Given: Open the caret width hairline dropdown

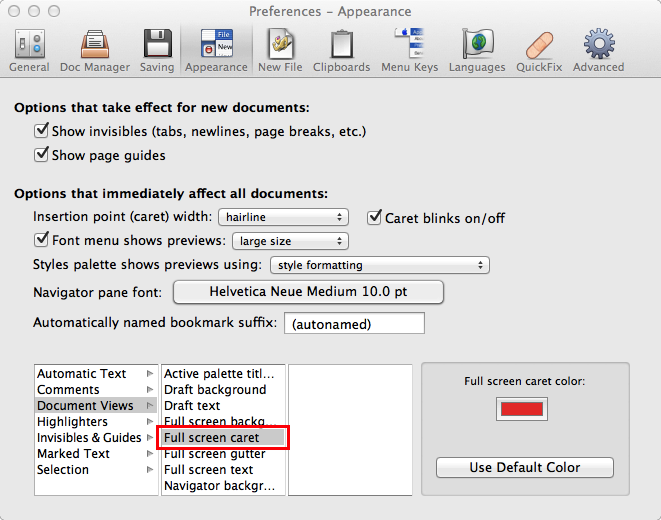Looking at the screenshot, I should click(x=283, y=217).
